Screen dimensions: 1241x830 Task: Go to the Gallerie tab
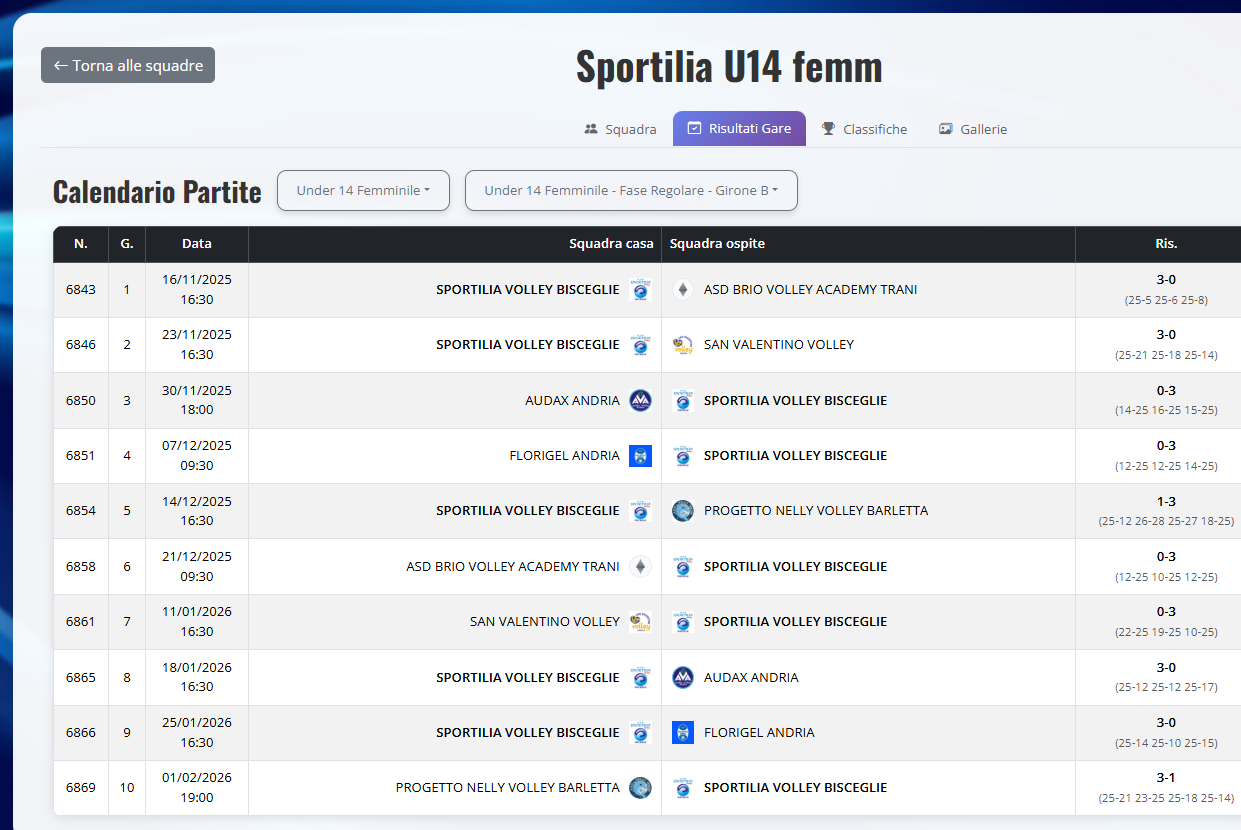tap(973, 129)
